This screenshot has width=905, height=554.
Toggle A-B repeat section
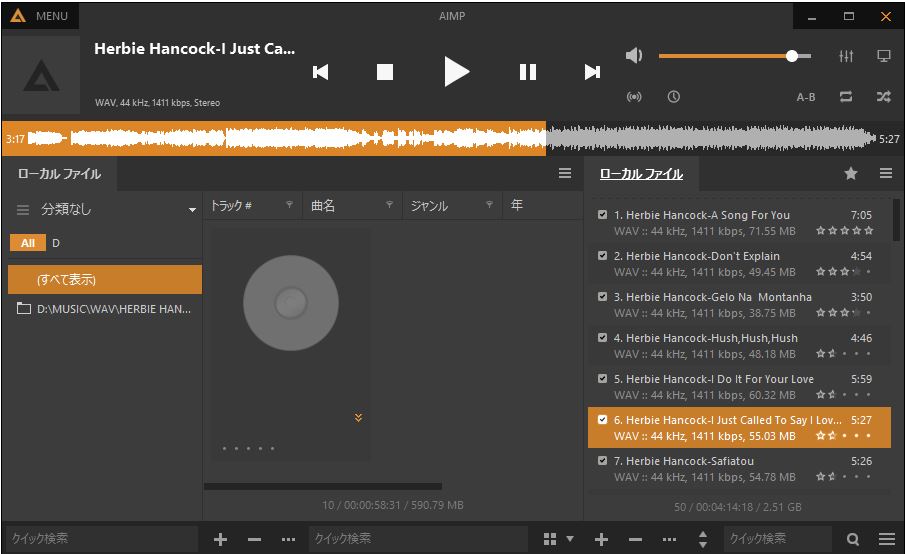pyautogui.click(x=806, y=97)
